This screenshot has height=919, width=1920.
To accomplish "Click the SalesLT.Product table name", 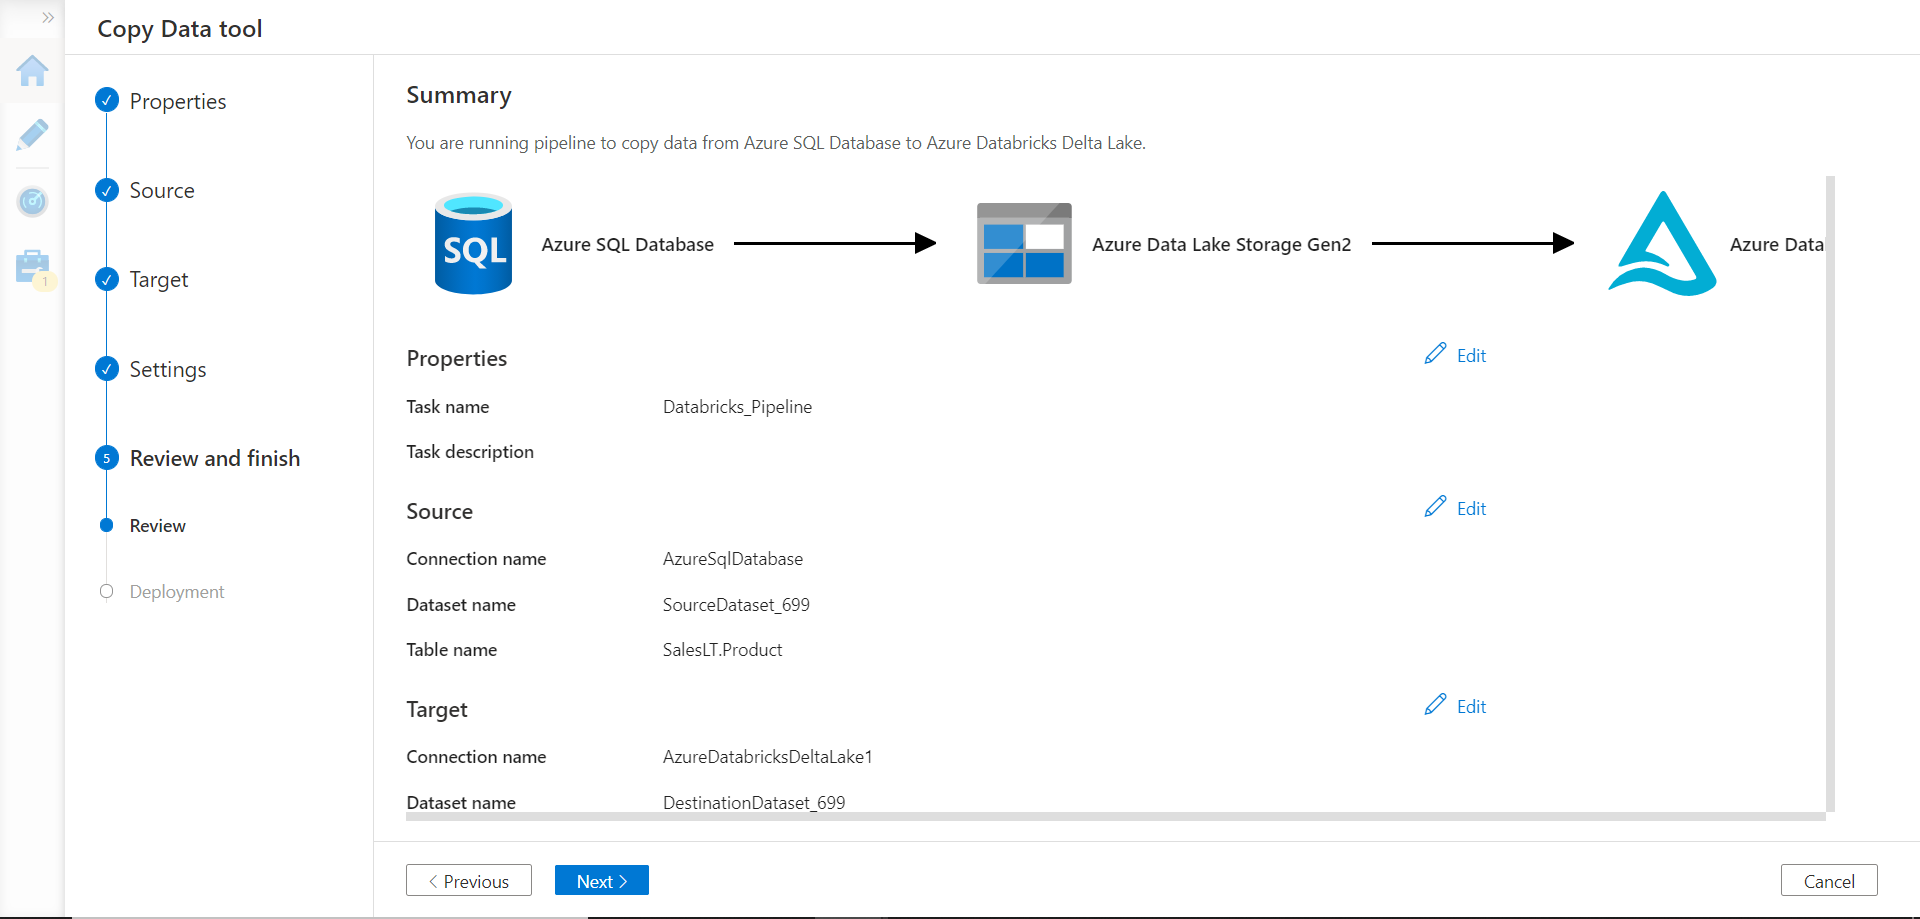I will pos(722,650).
